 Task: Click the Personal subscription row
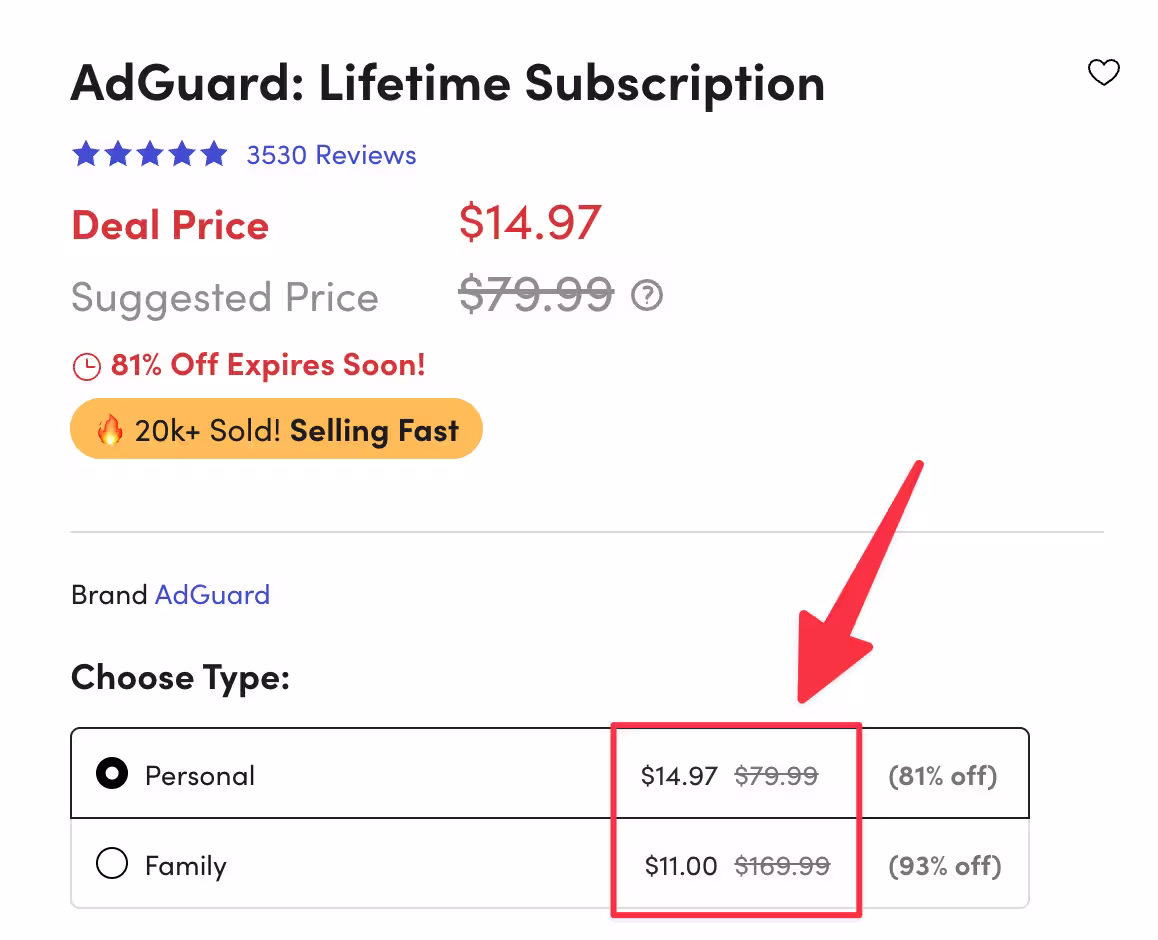pos(350,773)
